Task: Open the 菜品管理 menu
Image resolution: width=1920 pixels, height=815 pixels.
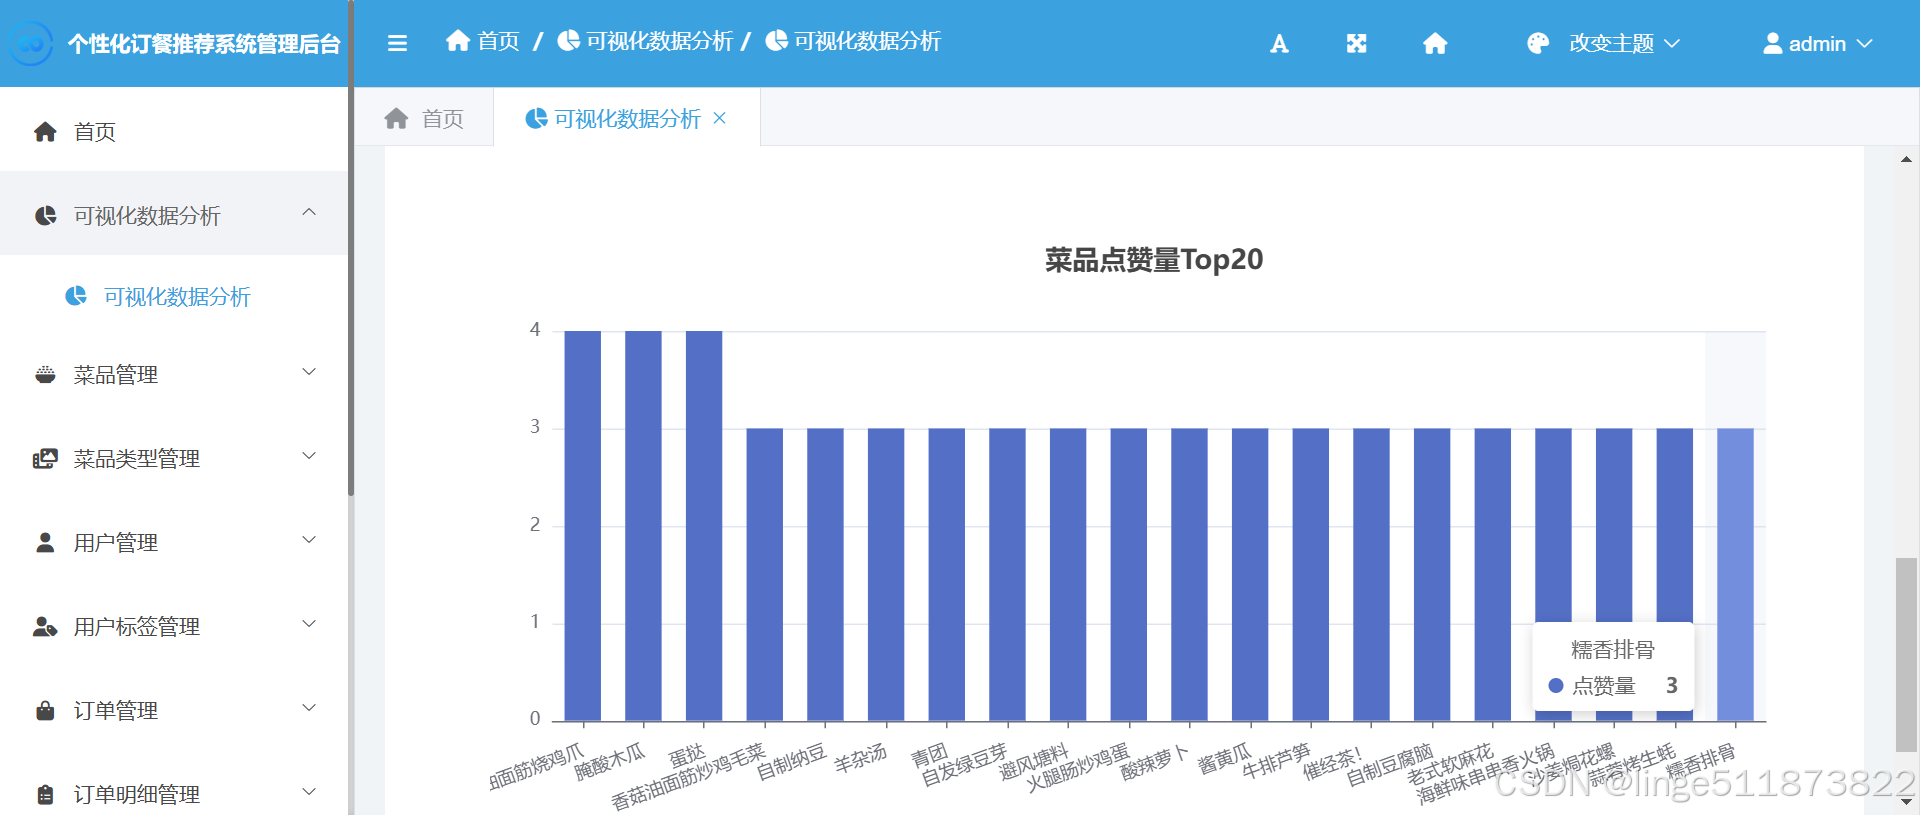Action: tap(174, 375)
